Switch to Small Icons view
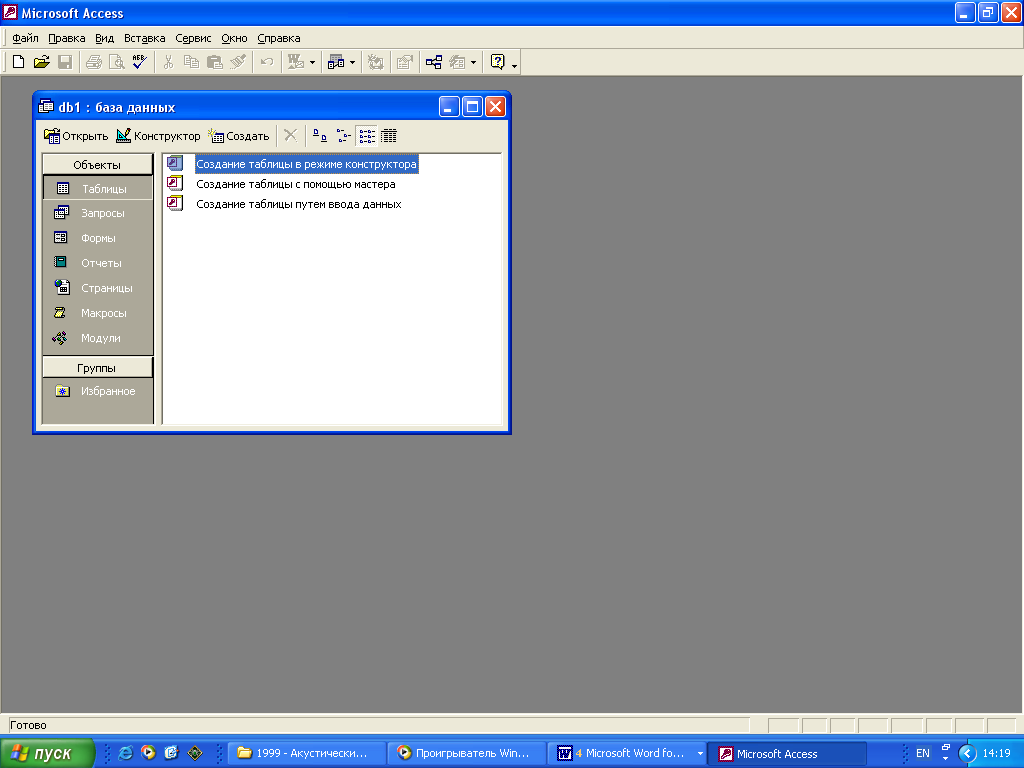The width and height of the screenshot is (1024, 768). 344,136
